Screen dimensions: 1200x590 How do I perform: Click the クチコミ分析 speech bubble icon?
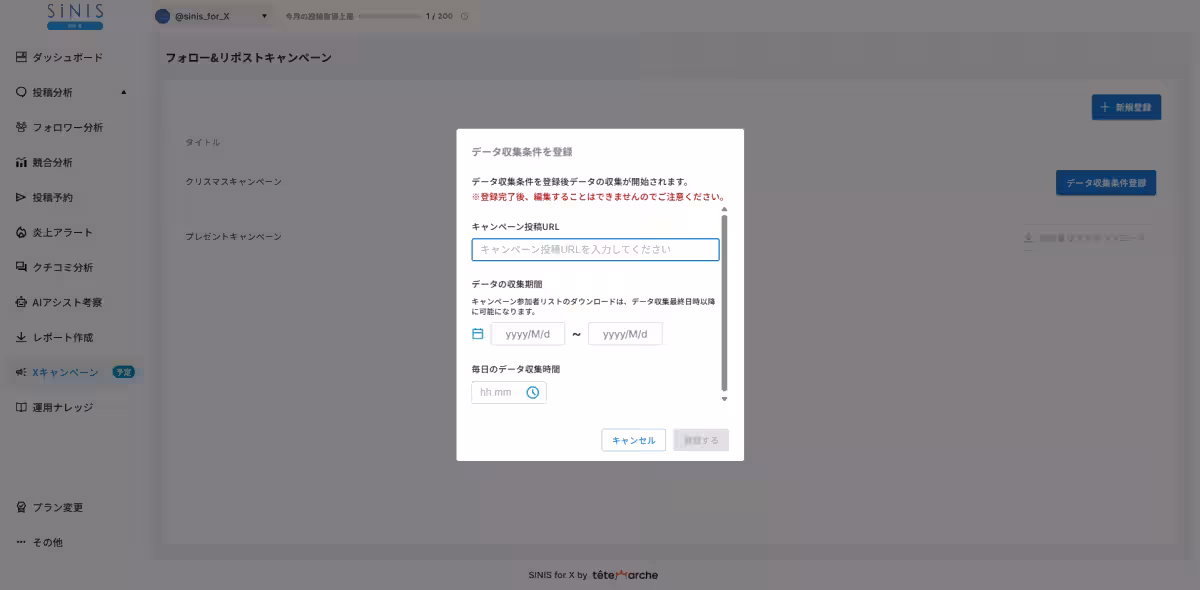pos(21,267)
